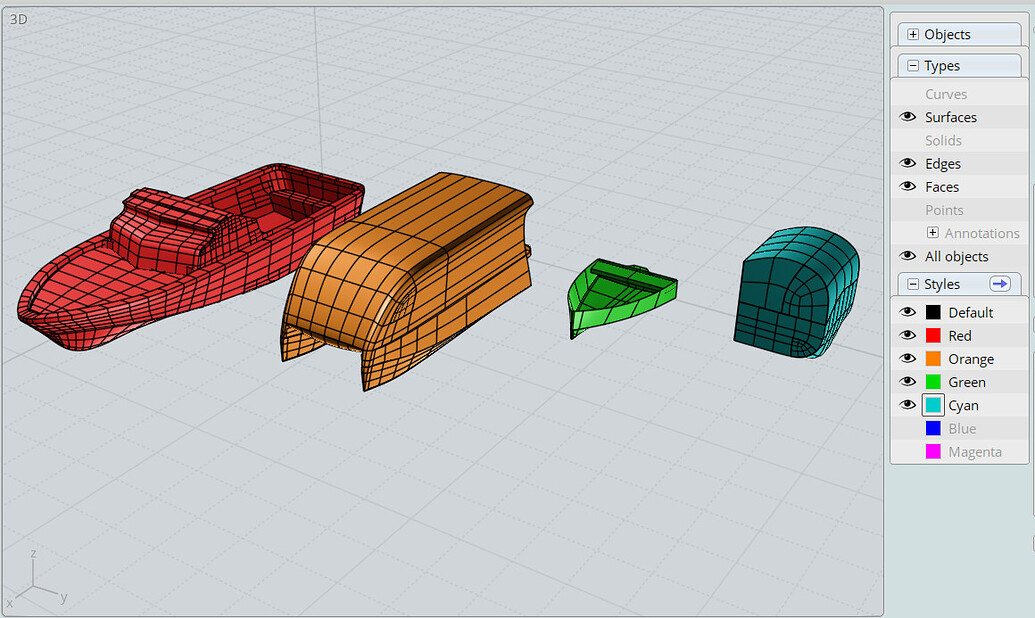Select the Surfaces type label
Screen dimensions: 1035x618
pos(951,117)
